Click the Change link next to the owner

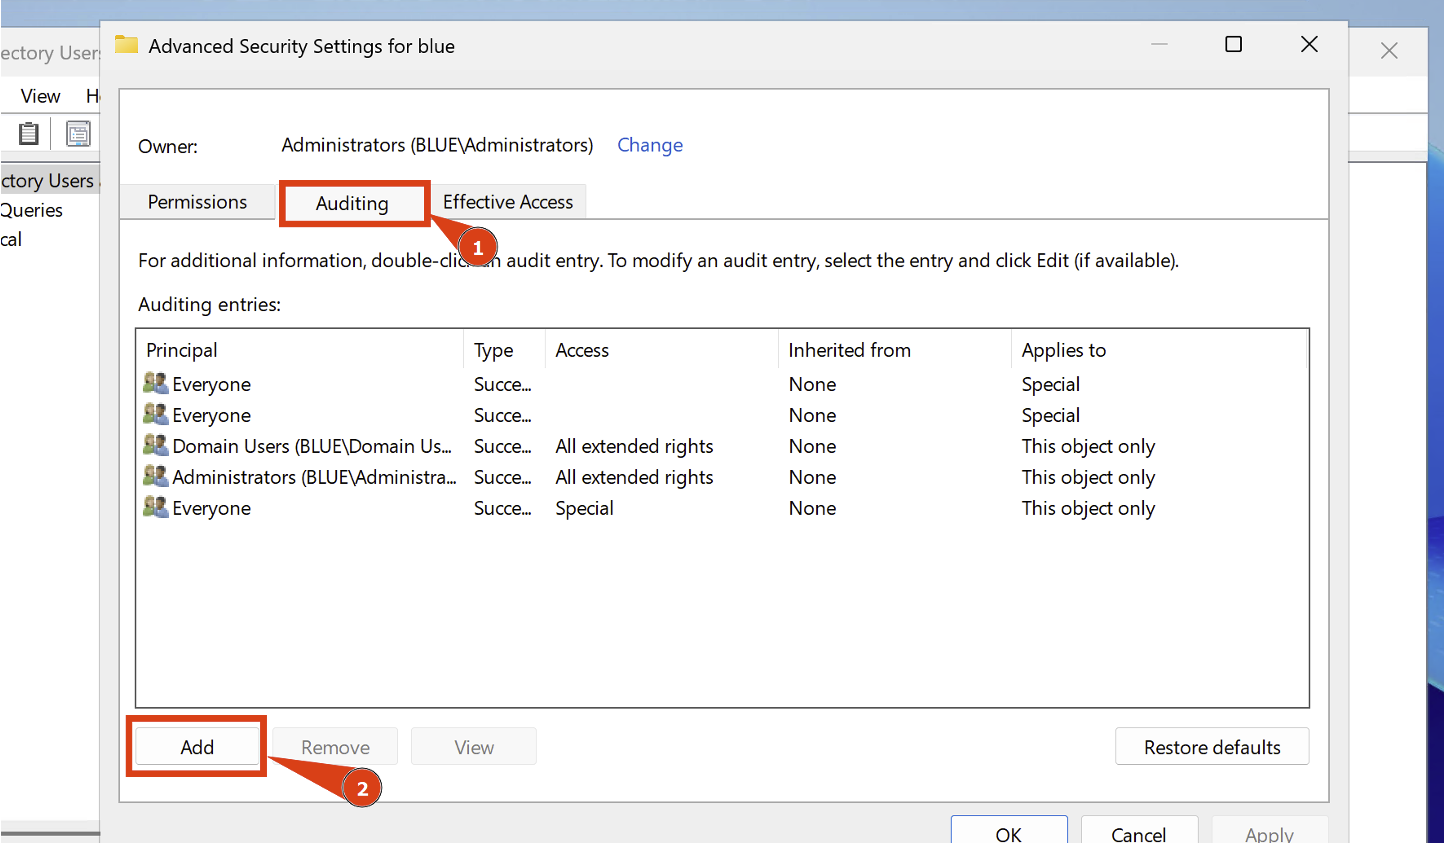(650, 145)
